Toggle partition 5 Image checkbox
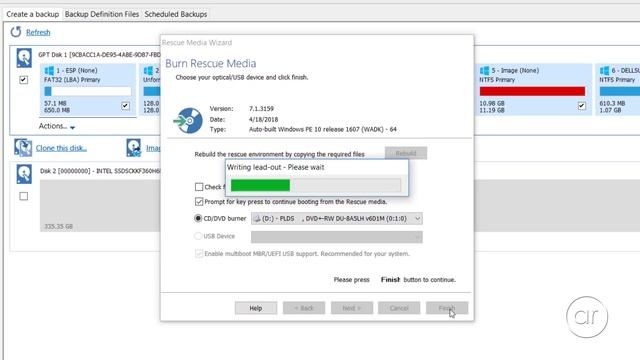Screen dimensions: 640x360 [x=582, y=106]
